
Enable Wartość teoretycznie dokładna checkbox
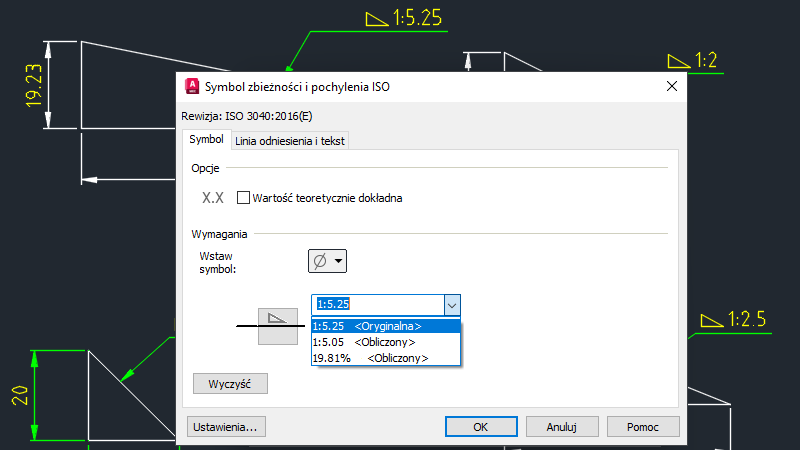click(243, 197)
